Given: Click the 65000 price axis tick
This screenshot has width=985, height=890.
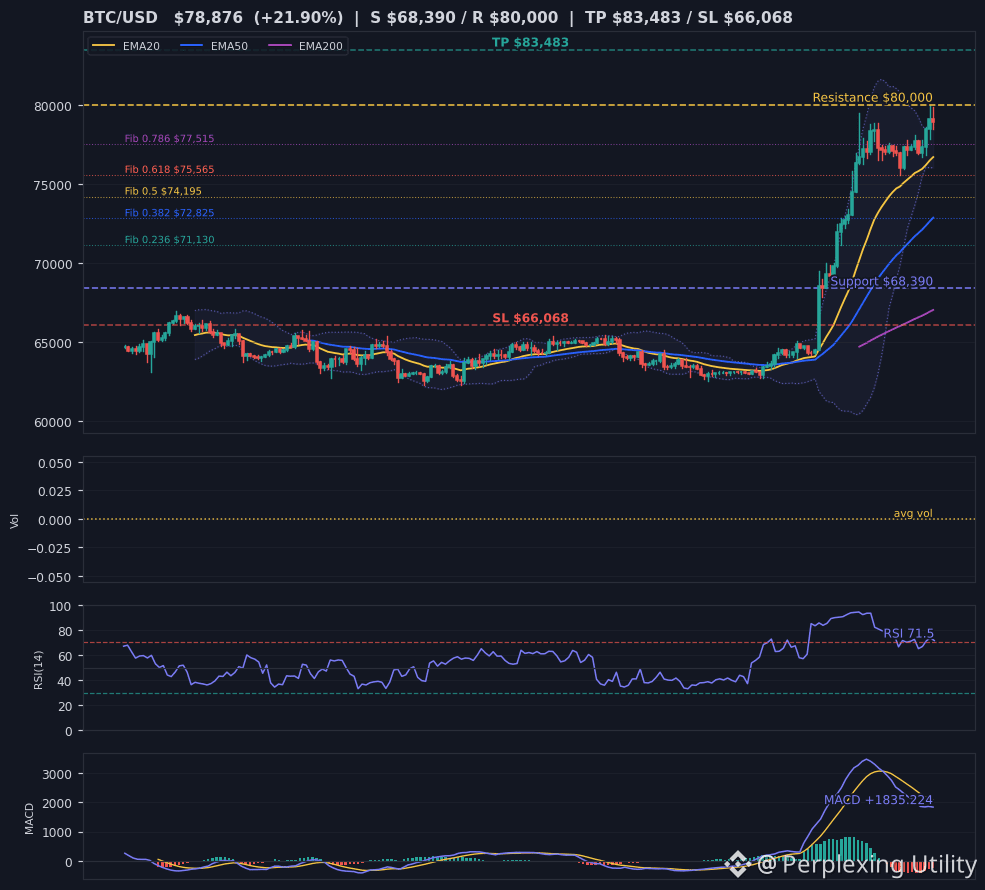Looking at the screenshot, I should pyautogui.click(x=53, y=344).
